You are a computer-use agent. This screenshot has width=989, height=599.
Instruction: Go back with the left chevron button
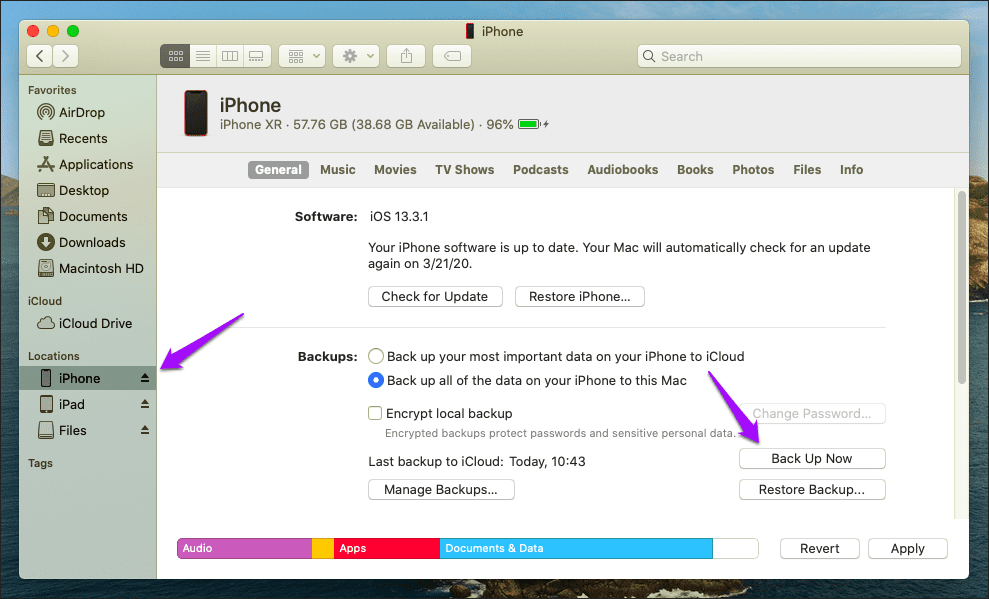tap(40, 56)
